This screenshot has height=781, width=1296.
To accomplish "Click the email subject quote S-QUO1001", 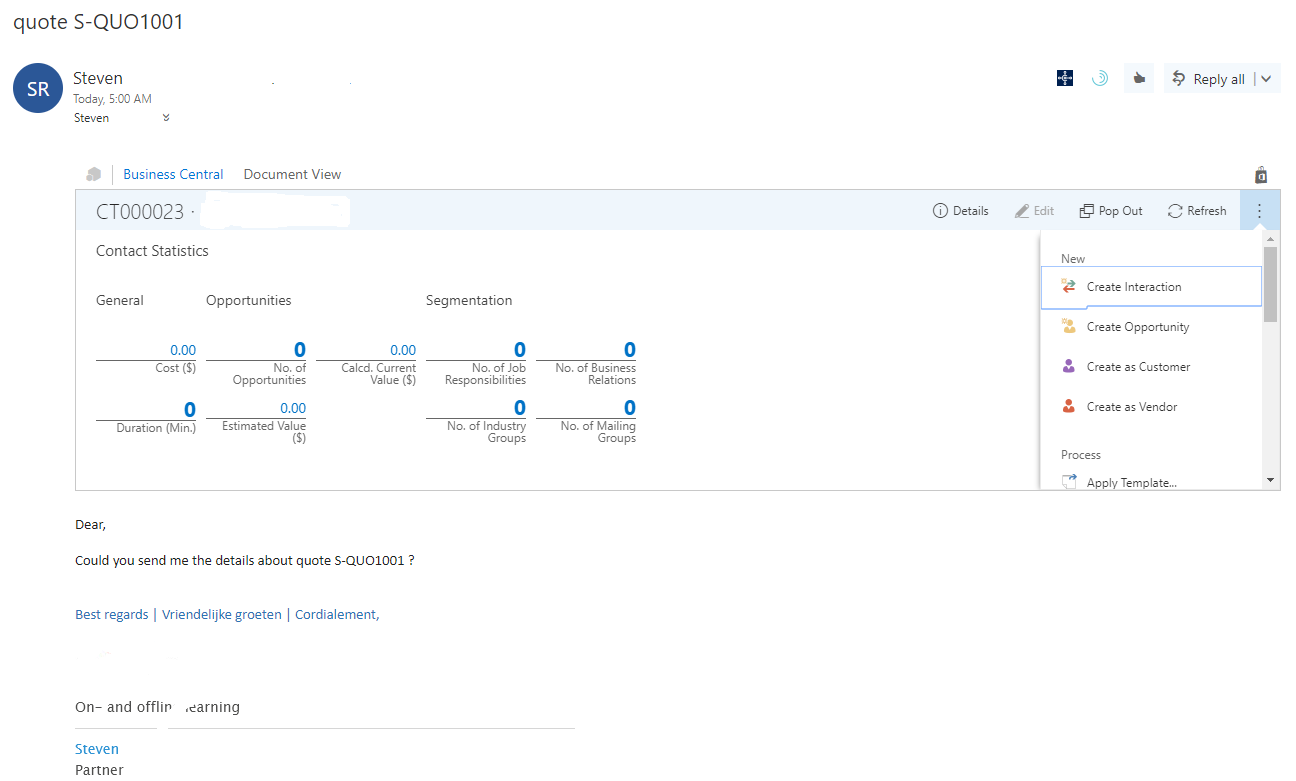I will coord(98,22).
